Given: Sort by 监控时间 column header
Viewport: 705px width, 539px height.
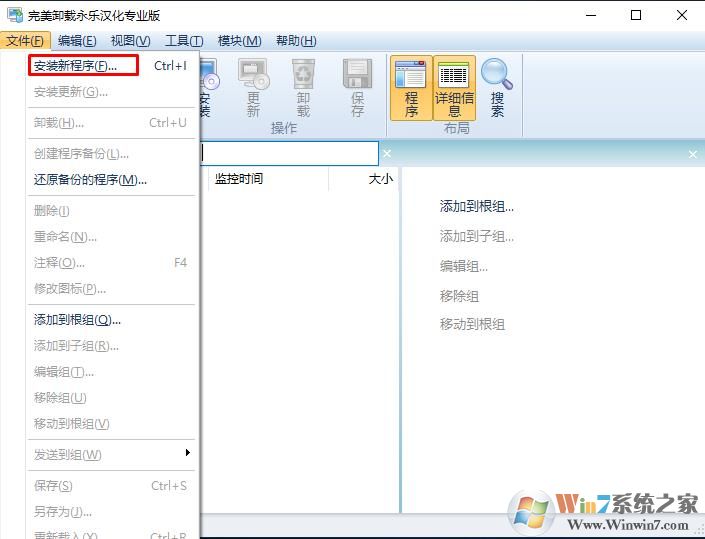Looking at the screenshot, I should pyautogui.click(x=239, y=179).
